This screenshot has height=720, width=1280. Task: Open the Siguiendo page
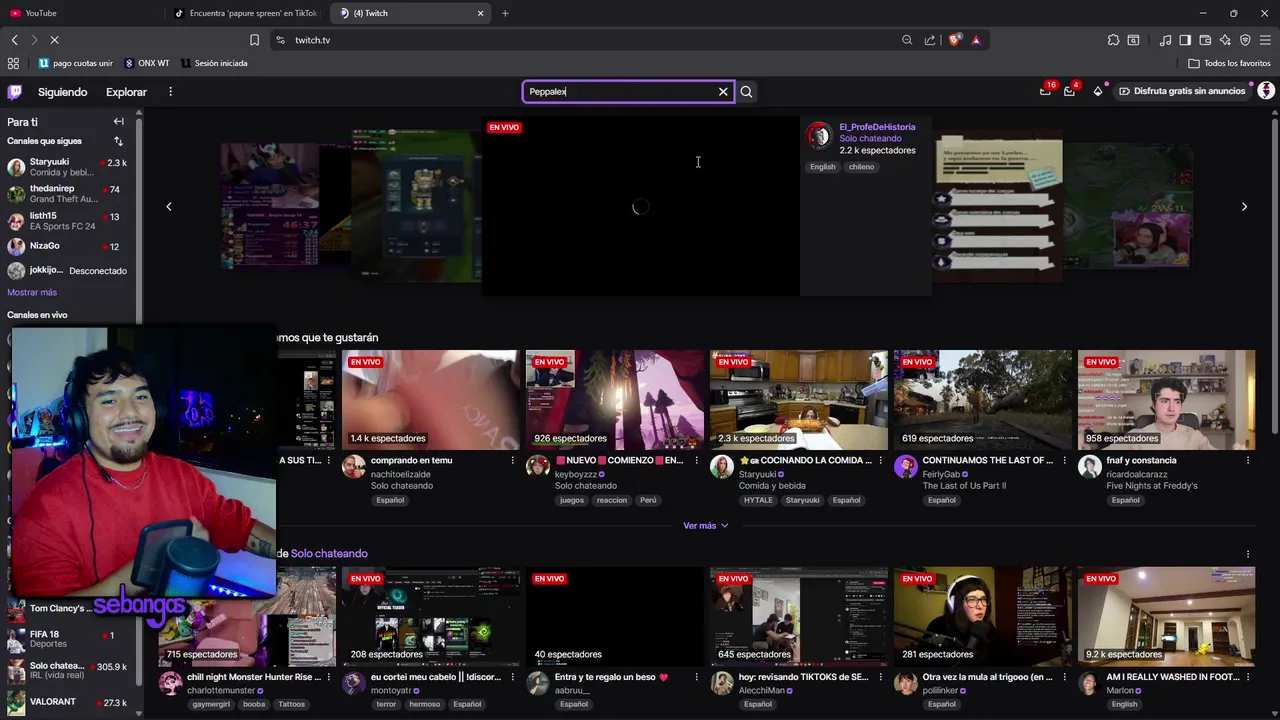[x=62, y=92]
